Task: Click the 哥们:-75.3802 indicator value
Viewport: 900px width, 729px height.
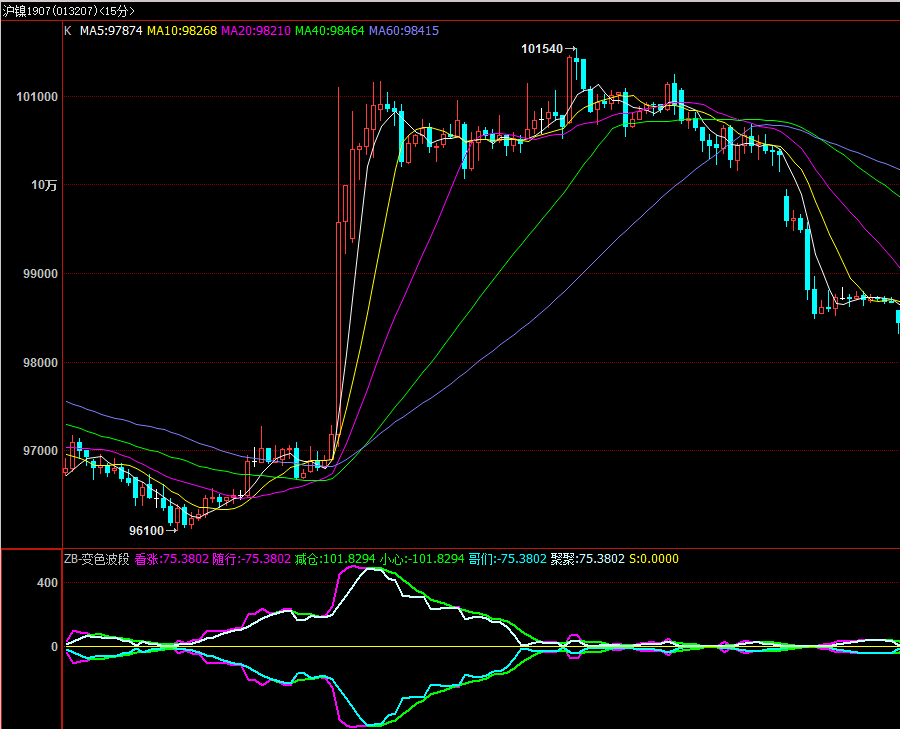Action: tap(507, 559)
